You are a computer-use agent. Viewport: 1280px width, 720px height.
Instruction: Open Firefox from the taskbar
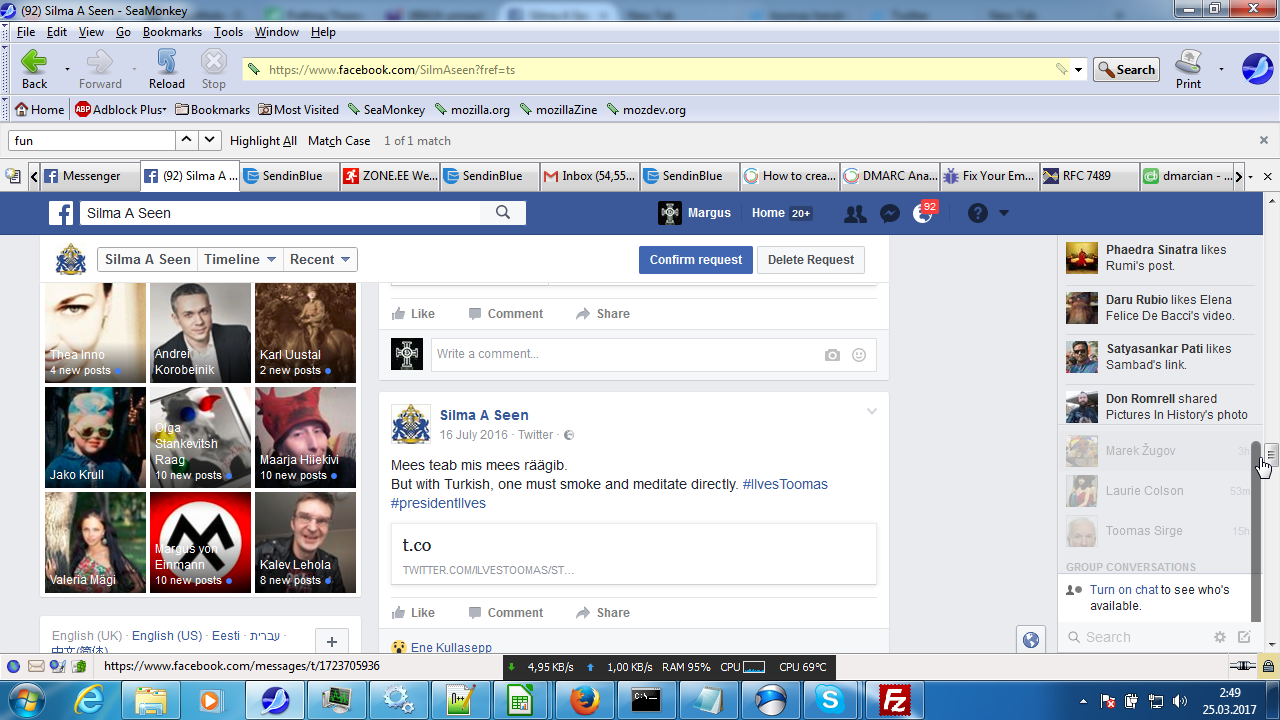(x=583, y=700)
